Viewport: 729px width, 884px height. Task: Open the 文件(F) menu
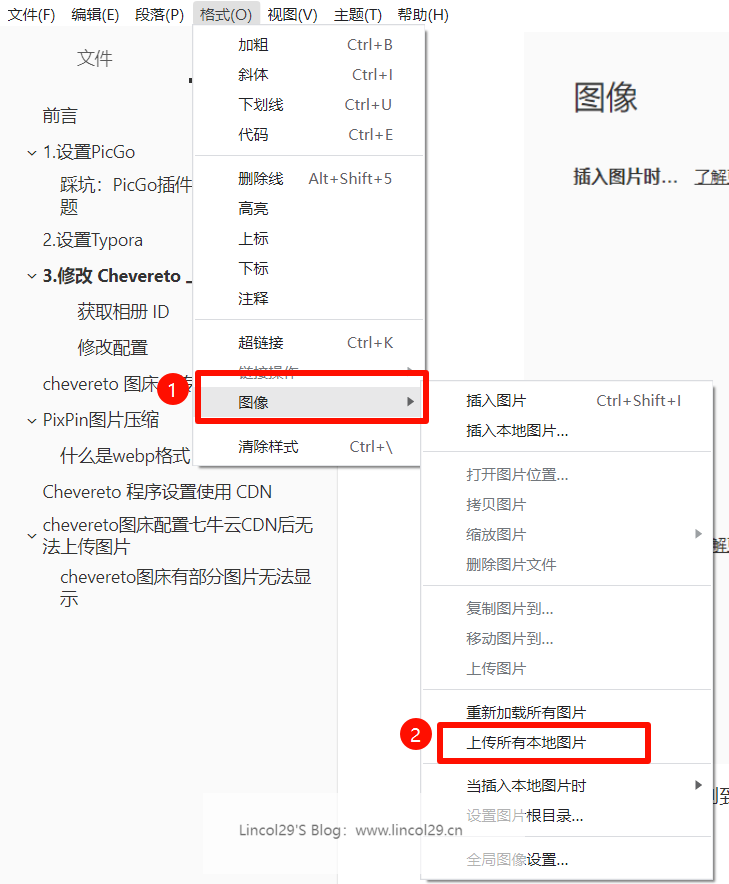click(x=32, y=15)
